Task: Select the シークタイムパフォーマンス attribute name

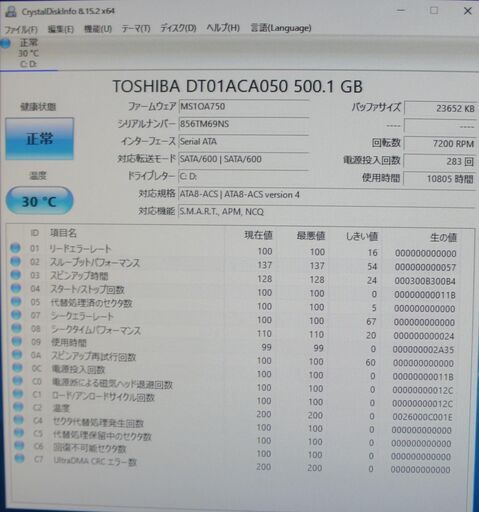Action: click(x=96, y=330)
